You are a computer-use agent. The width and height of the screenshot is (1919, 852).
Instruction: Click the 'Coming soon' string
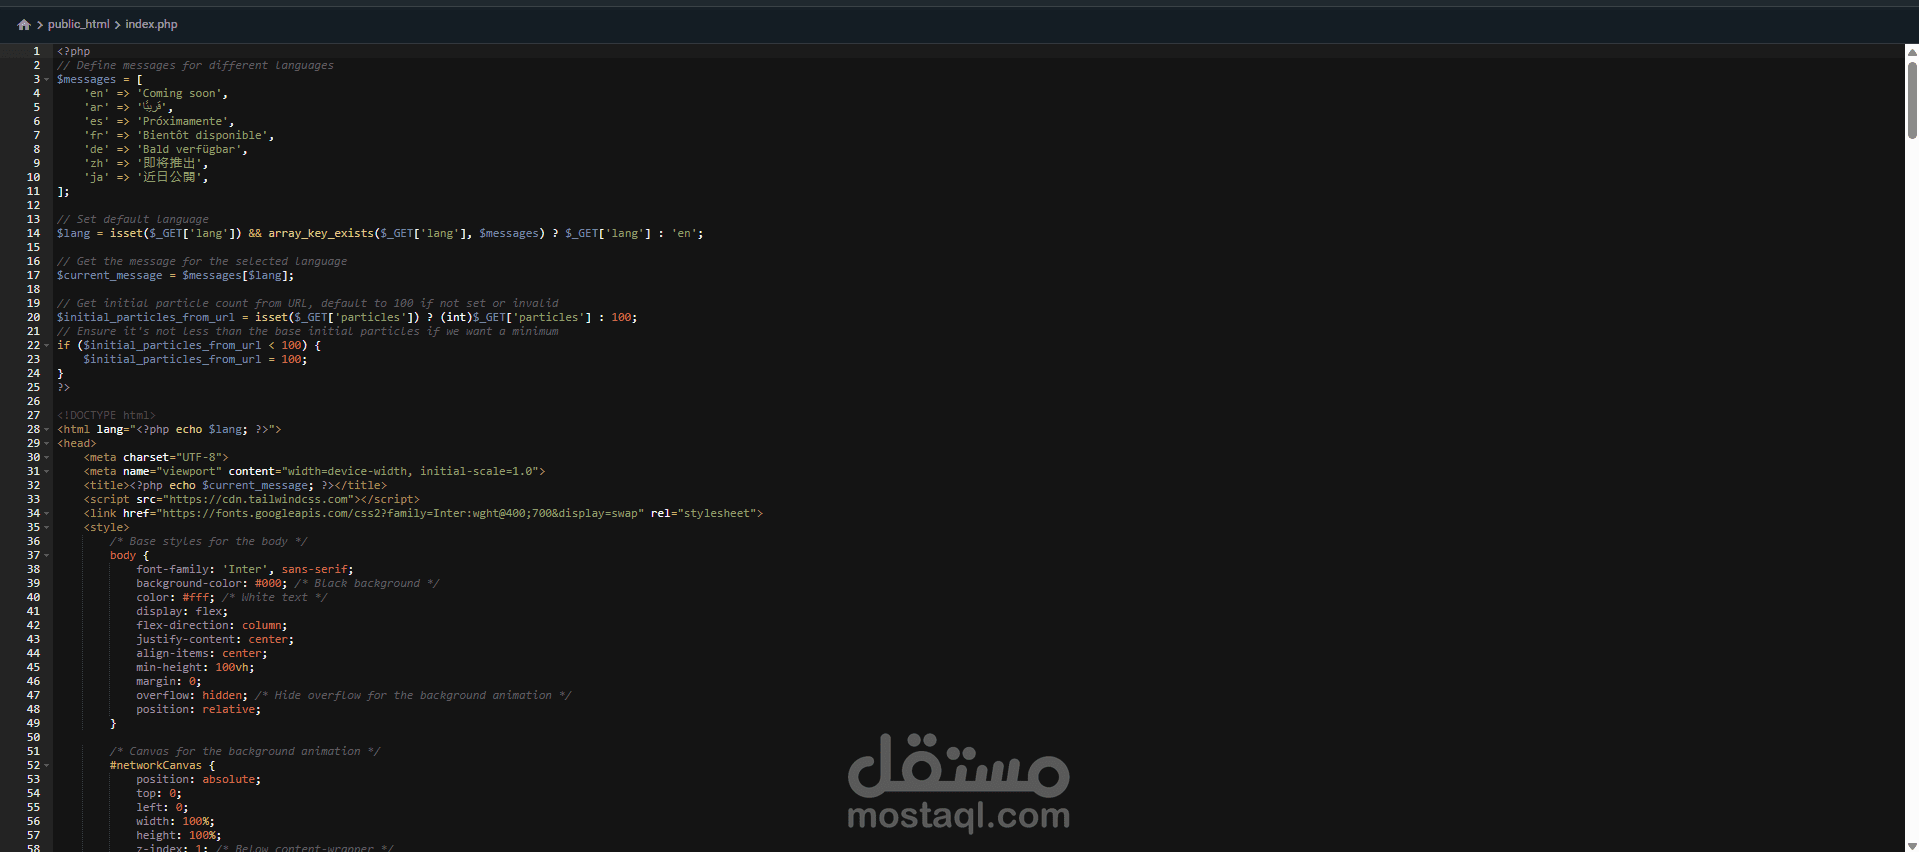coord(179,93)
